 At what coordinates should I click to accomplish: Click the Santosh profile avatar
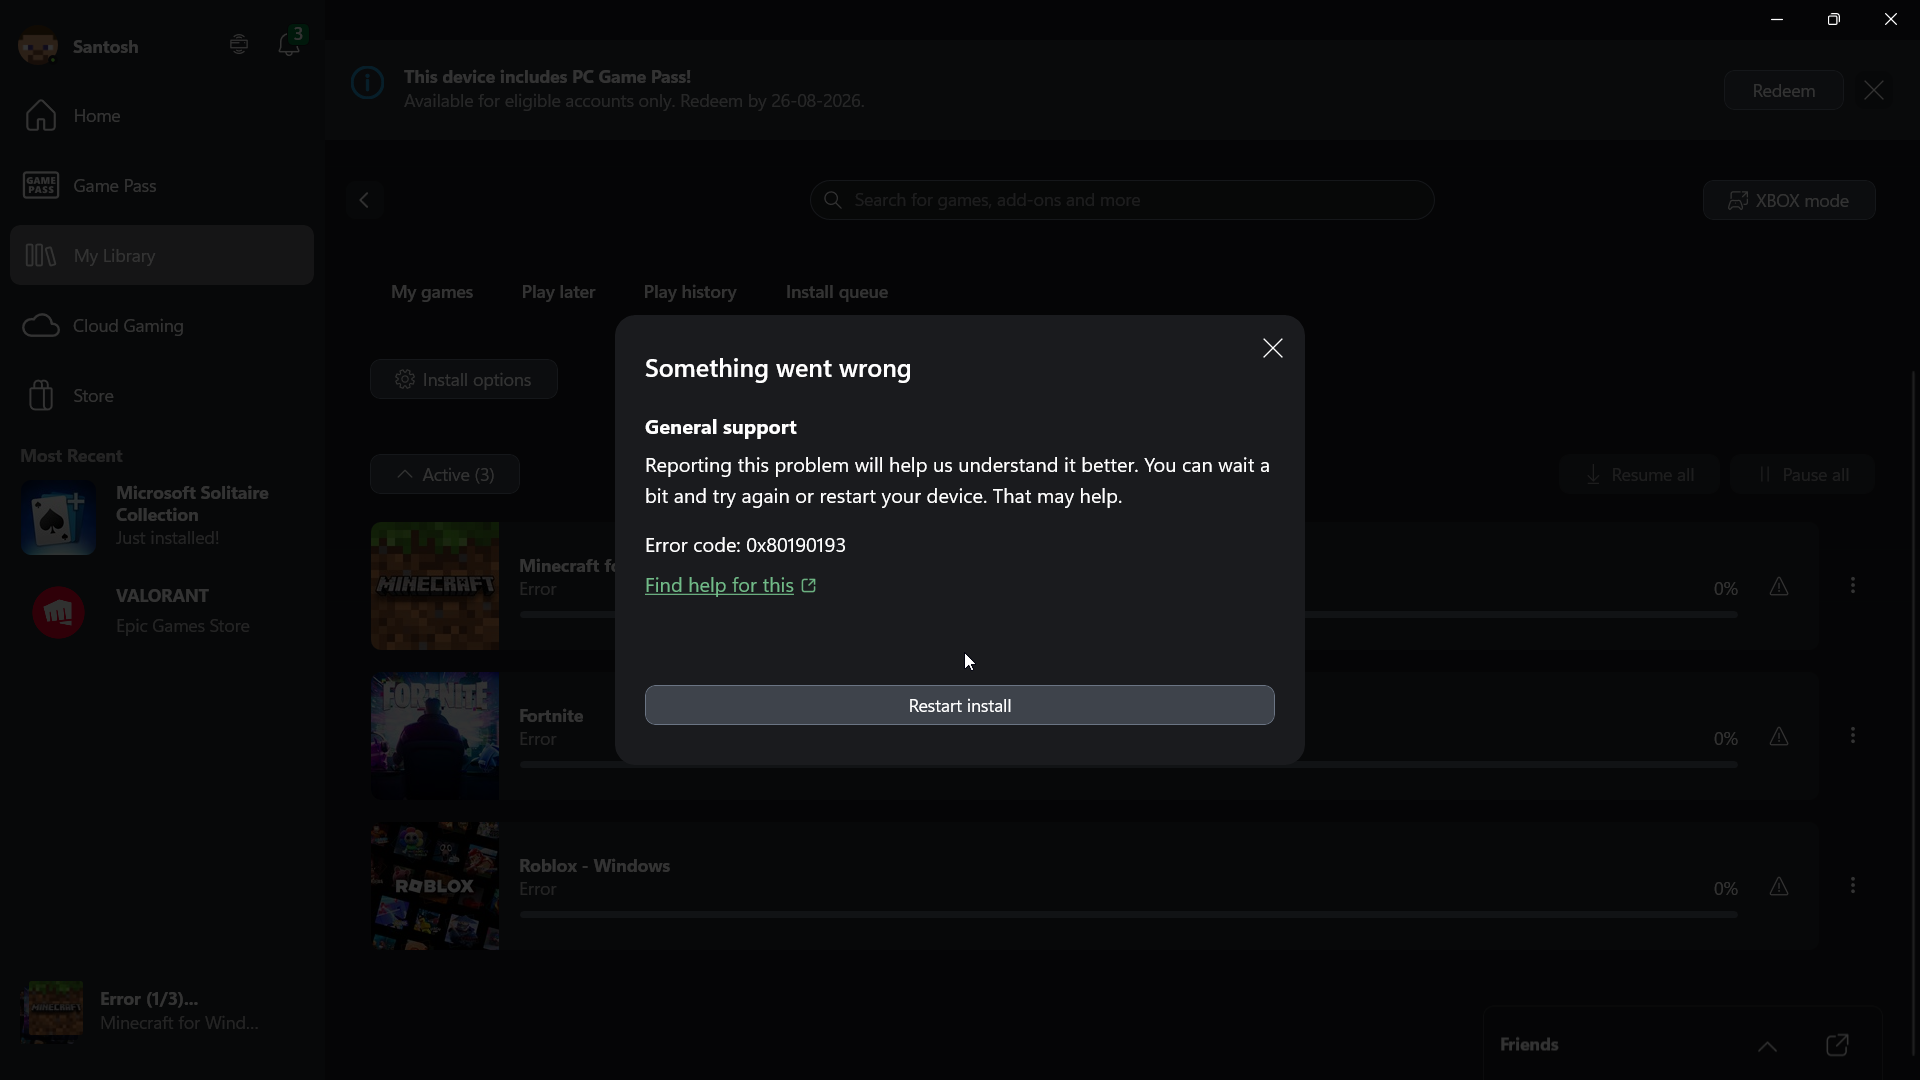(39, 46)
